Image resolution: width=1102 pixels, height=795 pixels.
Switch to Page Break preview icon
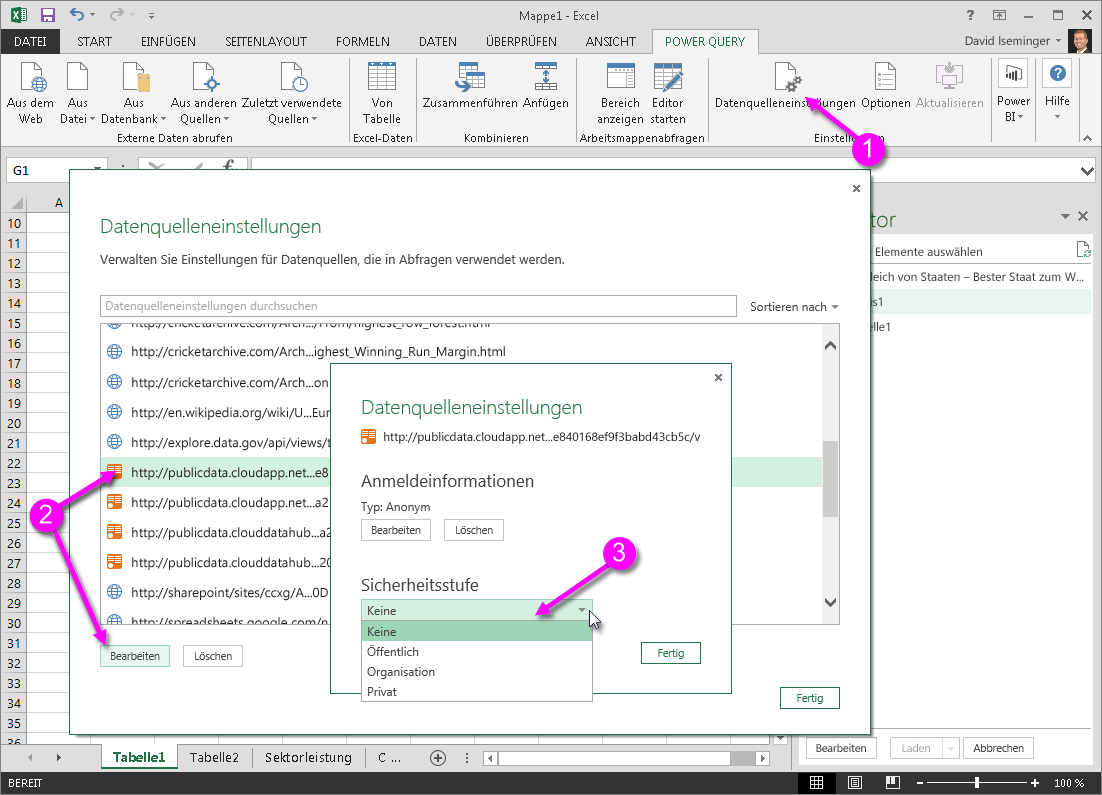tap(893, 782)
